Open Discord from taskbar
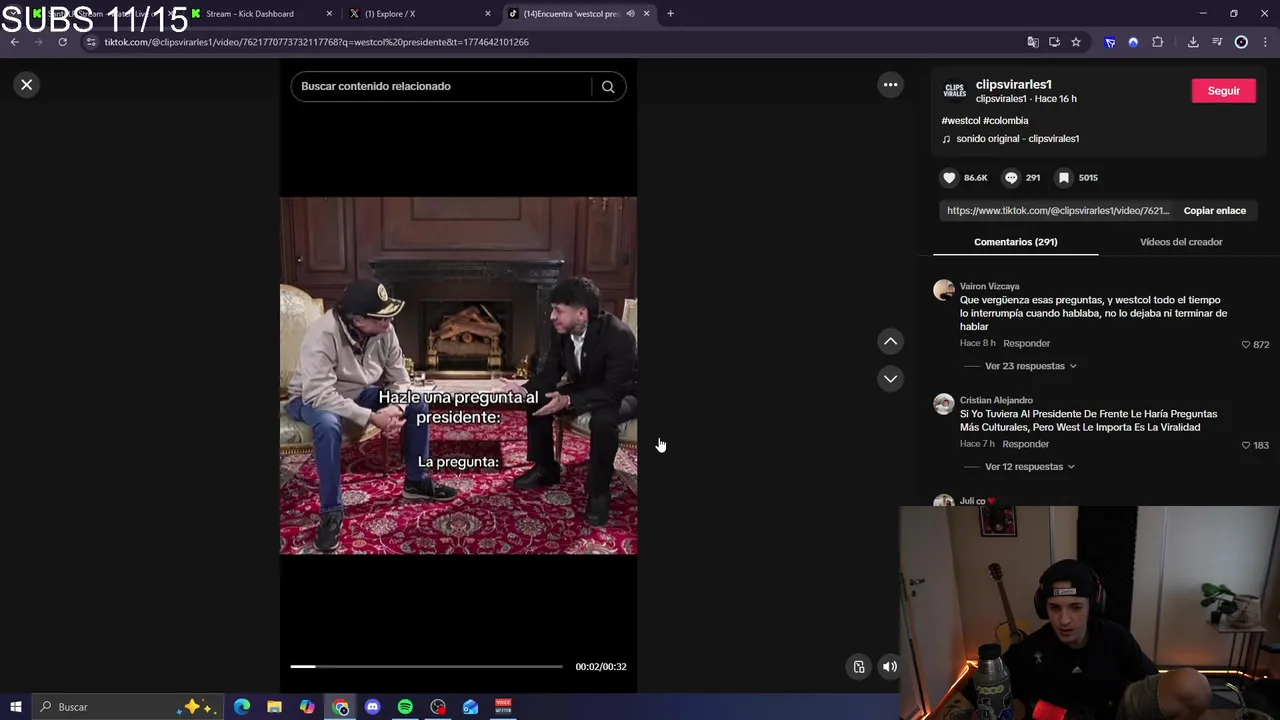The image size is (1280, 720). click(x=372, y=707)
